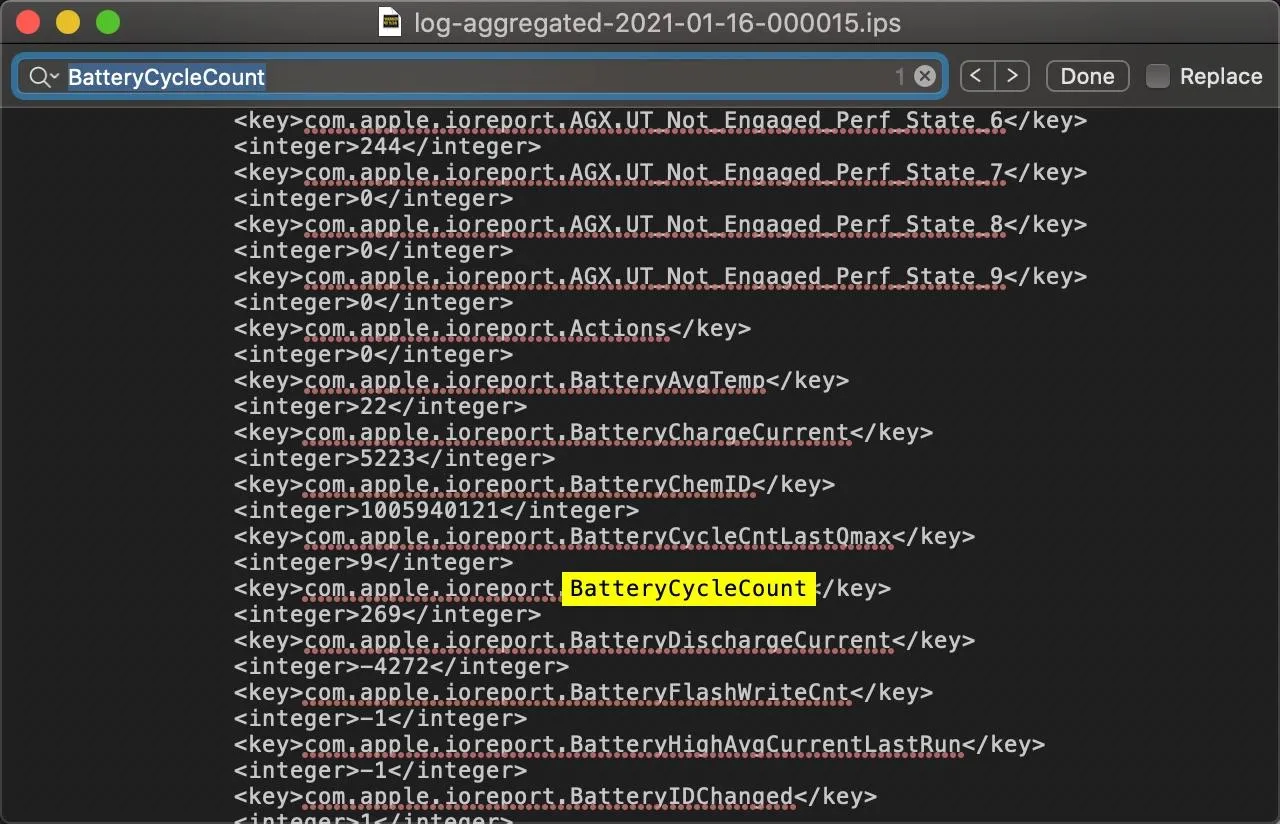
Task: Jump to next search match
Action: click(1012, 76)
